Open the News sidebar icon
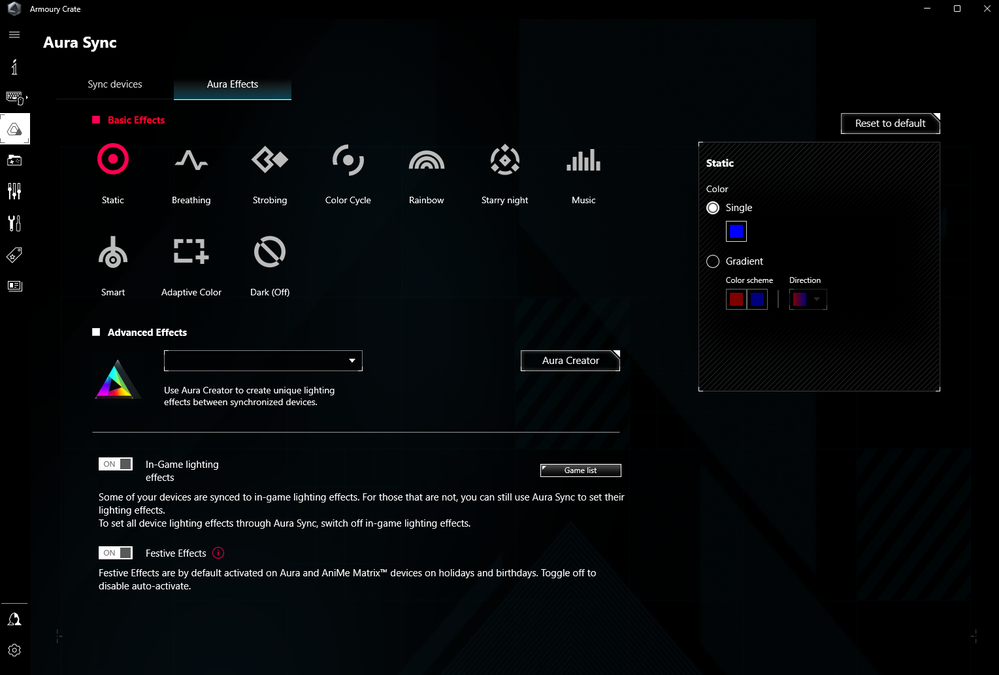 pyautogui.click(x=14, y=286)
